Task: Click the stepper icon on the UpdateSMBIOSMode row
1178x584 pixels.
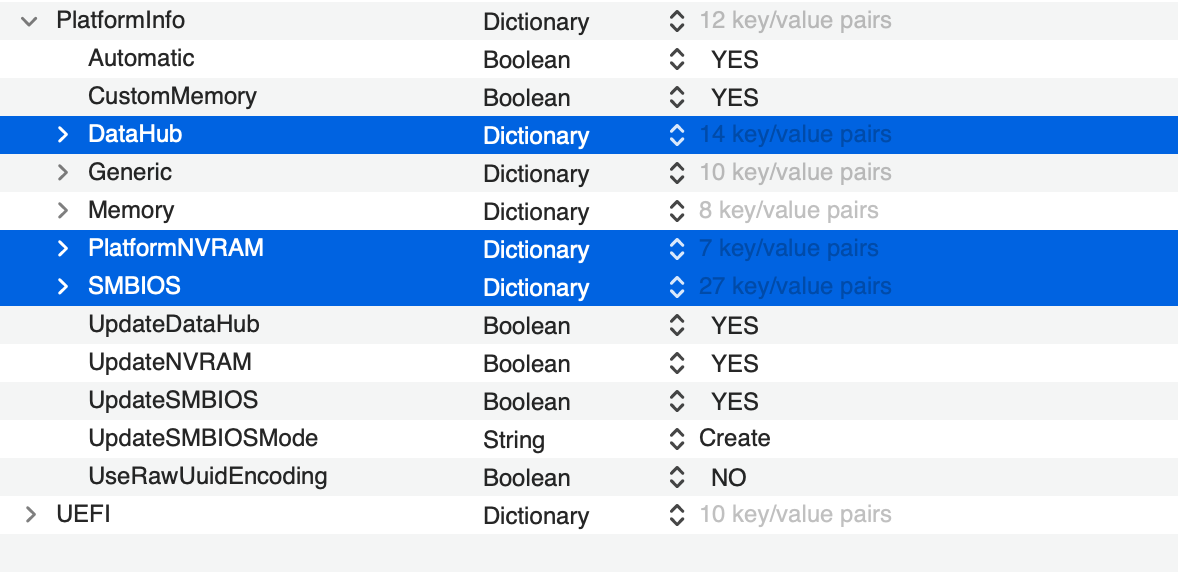Action: point(677,440)
